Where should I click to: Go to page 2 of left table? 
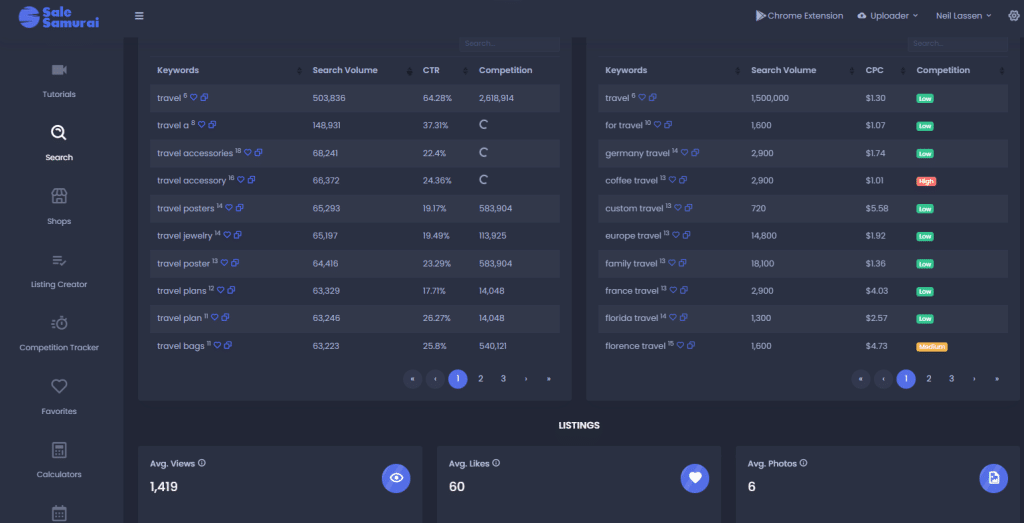481,379
